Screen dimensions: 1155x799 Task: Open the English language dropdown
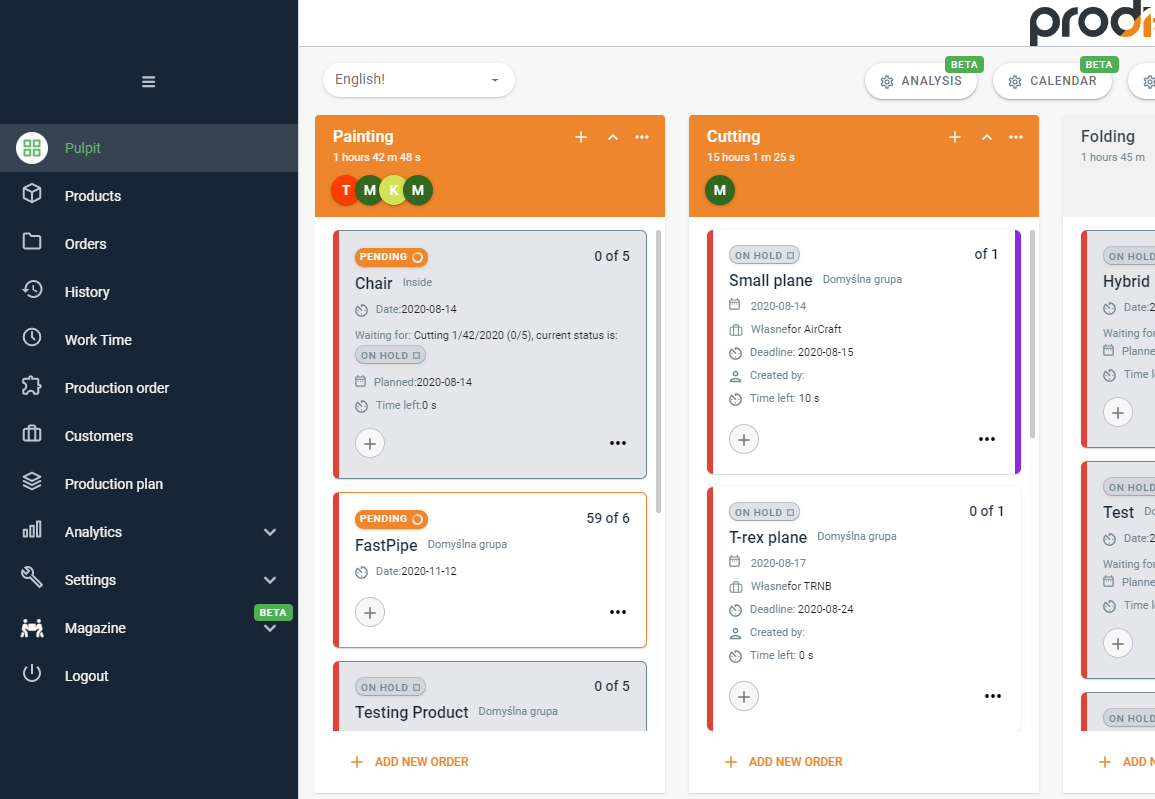(418, 80)
